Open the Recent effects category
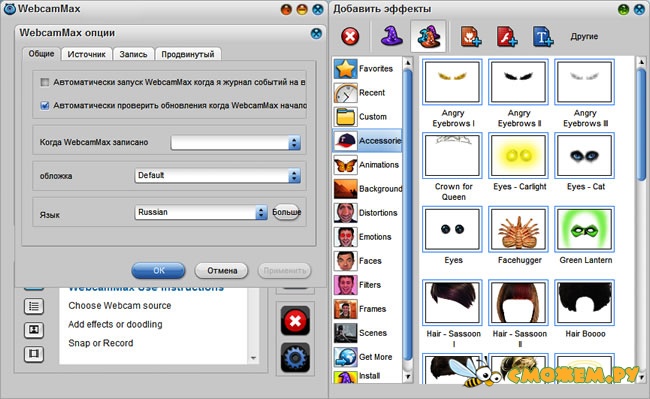 tap(367, 93)
